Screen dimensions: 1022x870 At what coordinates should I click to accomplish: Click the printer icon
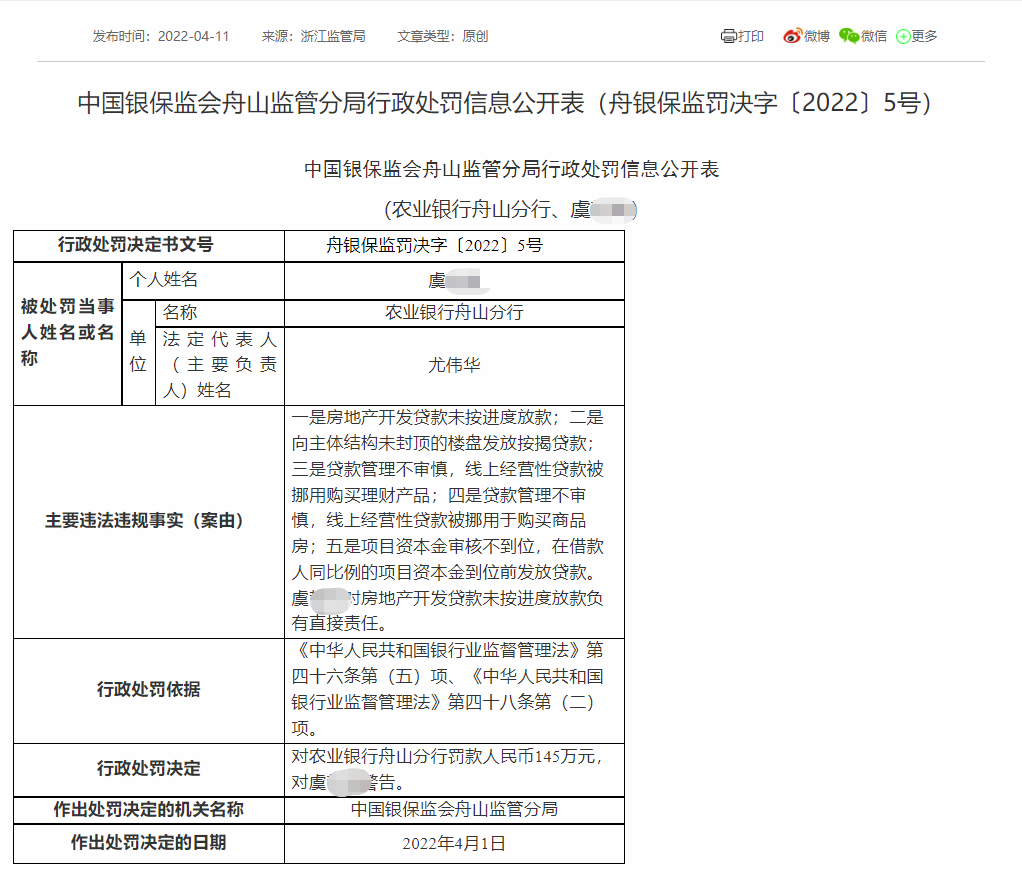[728, 36]
